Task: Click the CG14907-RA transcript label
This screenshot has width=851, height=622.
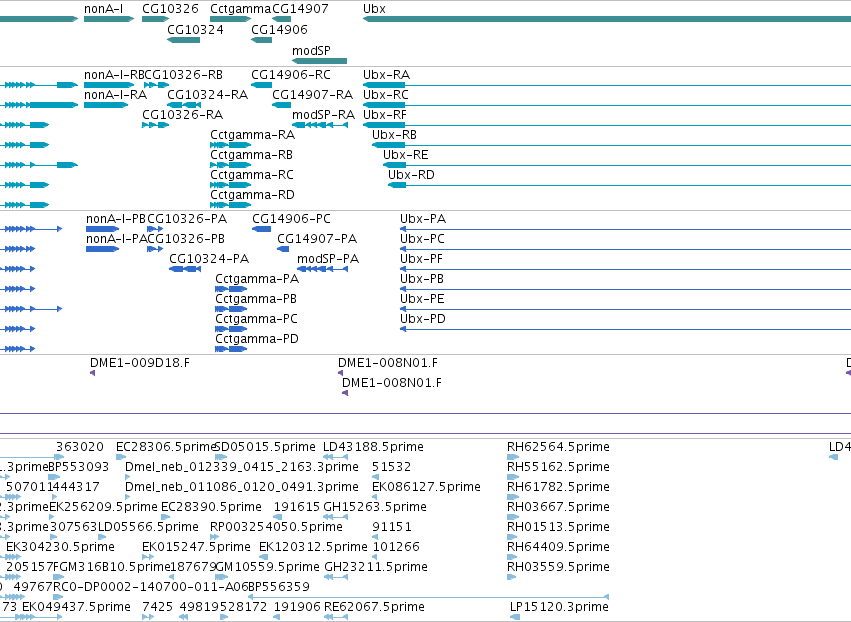Action: (313, 95)
